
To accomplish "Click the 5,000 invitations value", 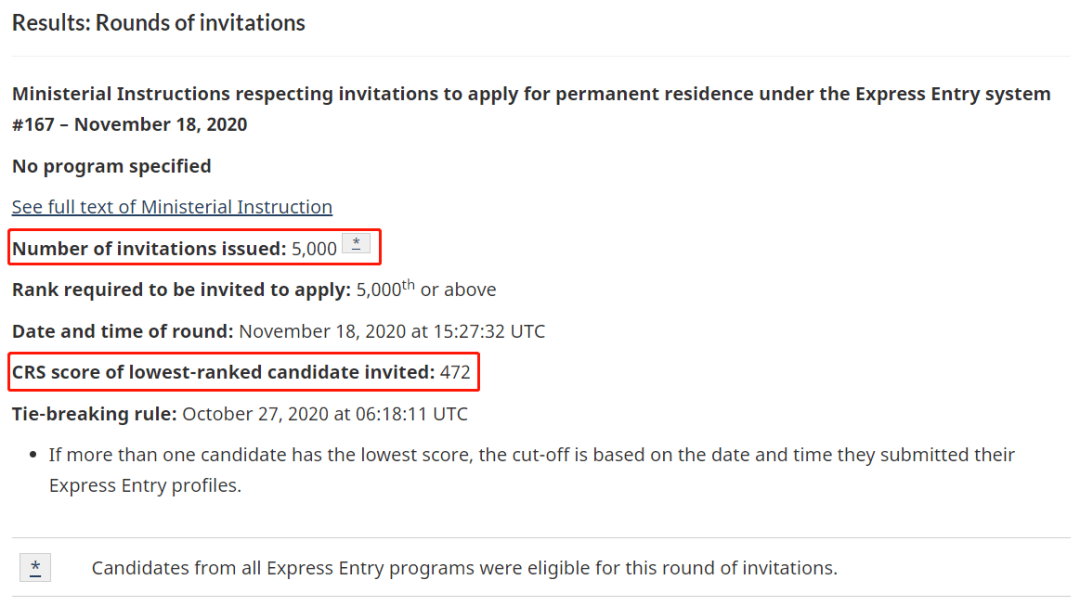I will point(314,249).
